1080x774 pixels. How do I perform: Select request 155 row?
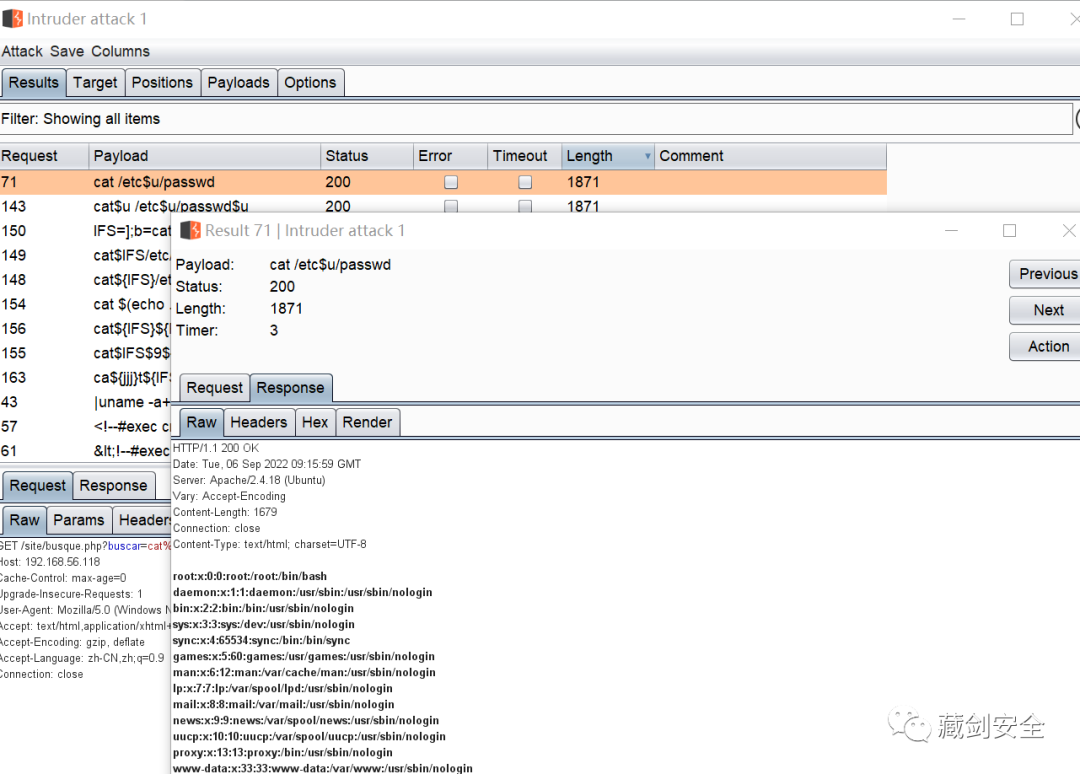[x=85, y=353]
